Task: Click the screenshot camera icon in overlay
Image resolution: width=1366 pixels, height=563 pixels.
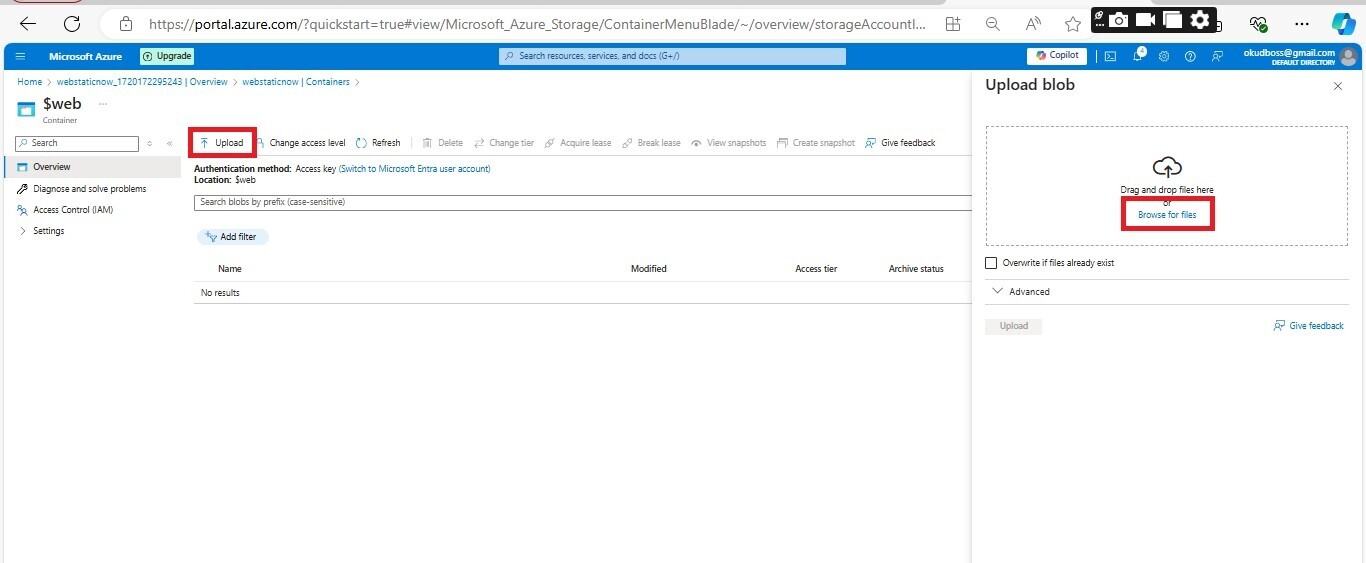Action: (1120, 19)
